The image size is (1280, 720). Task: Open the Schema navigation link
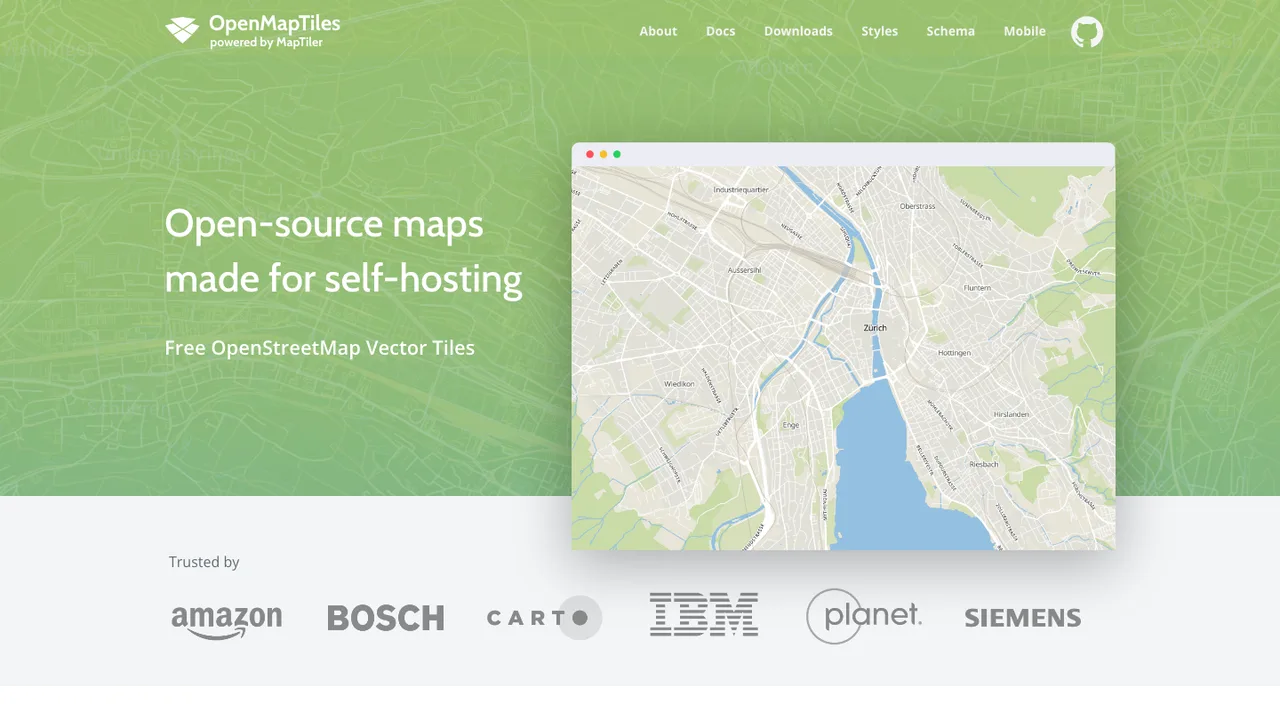[950, 31]
